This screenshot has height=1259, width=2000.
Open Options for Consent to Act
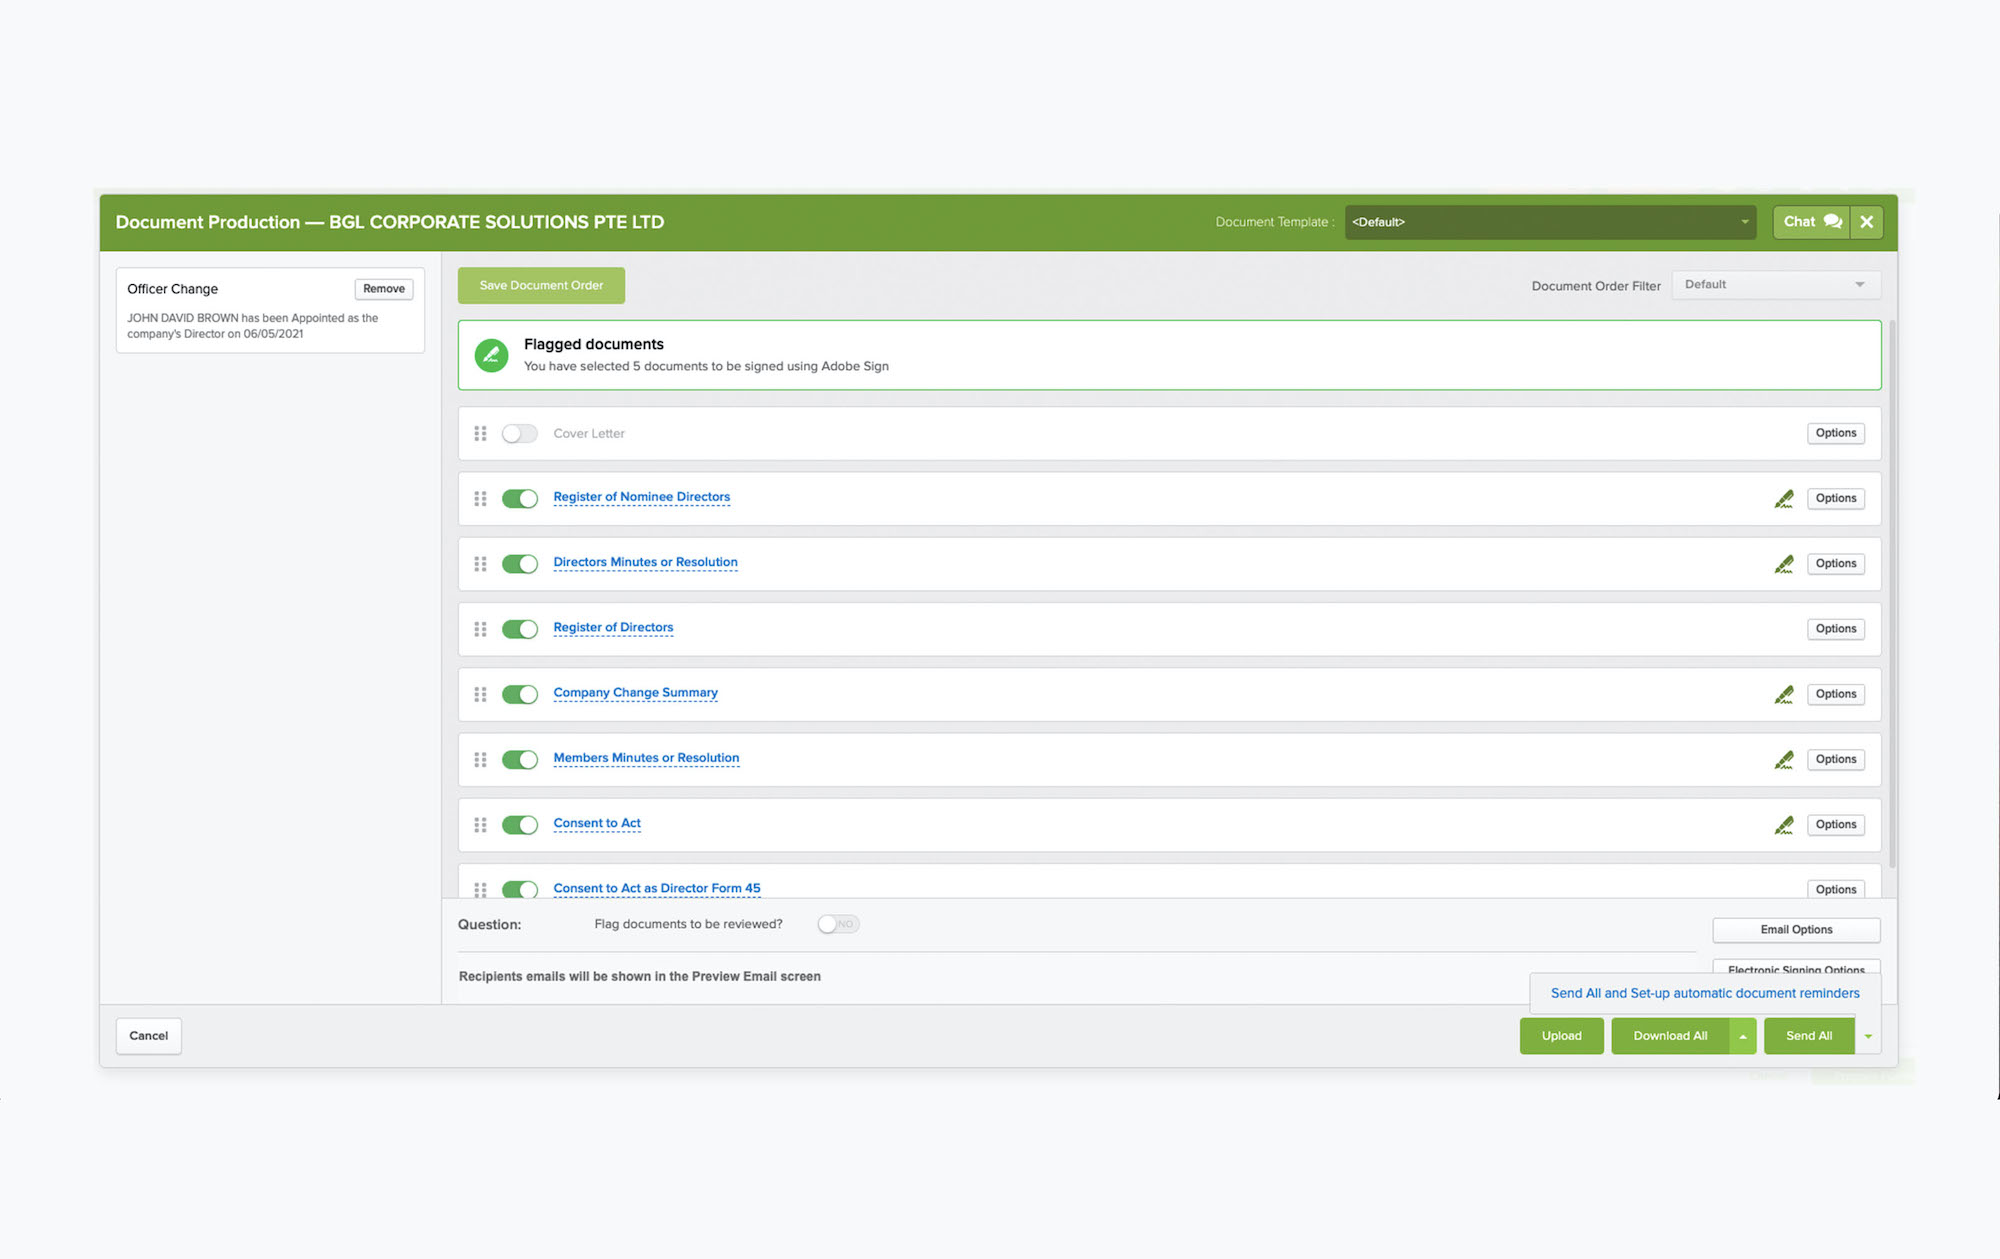pos(1836,825)
